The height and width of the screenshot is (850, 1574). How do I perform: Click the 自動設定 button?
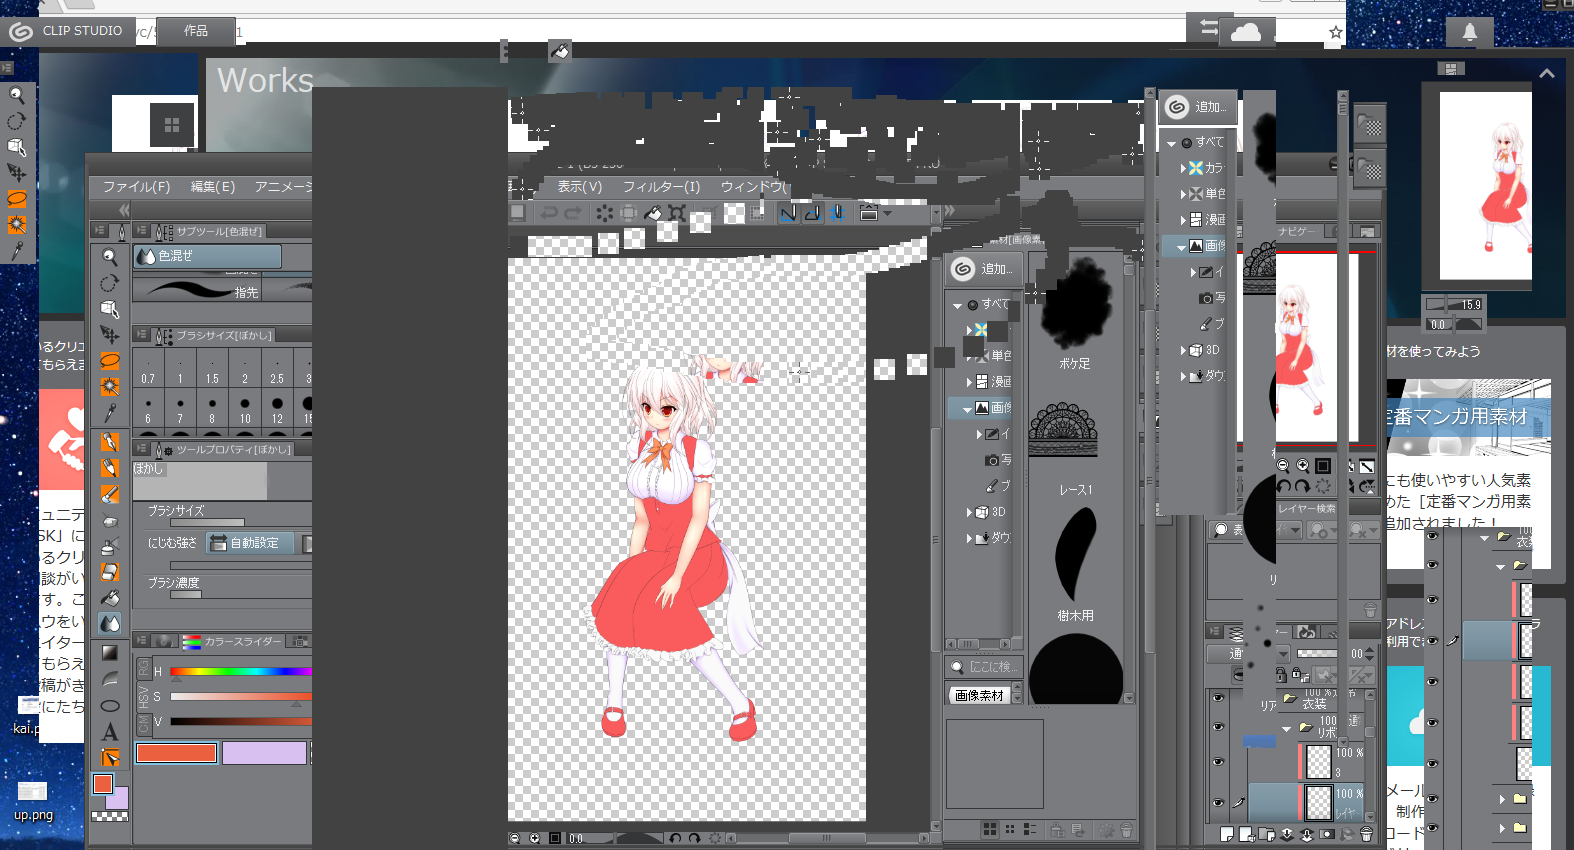point(246,543)
